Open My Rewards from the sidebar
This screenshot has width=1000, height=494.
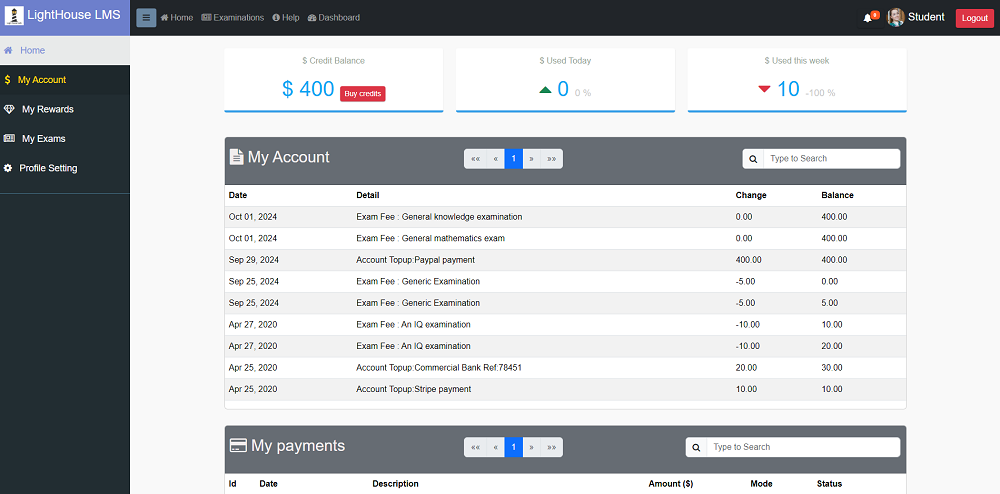click(x=47, y=109)
